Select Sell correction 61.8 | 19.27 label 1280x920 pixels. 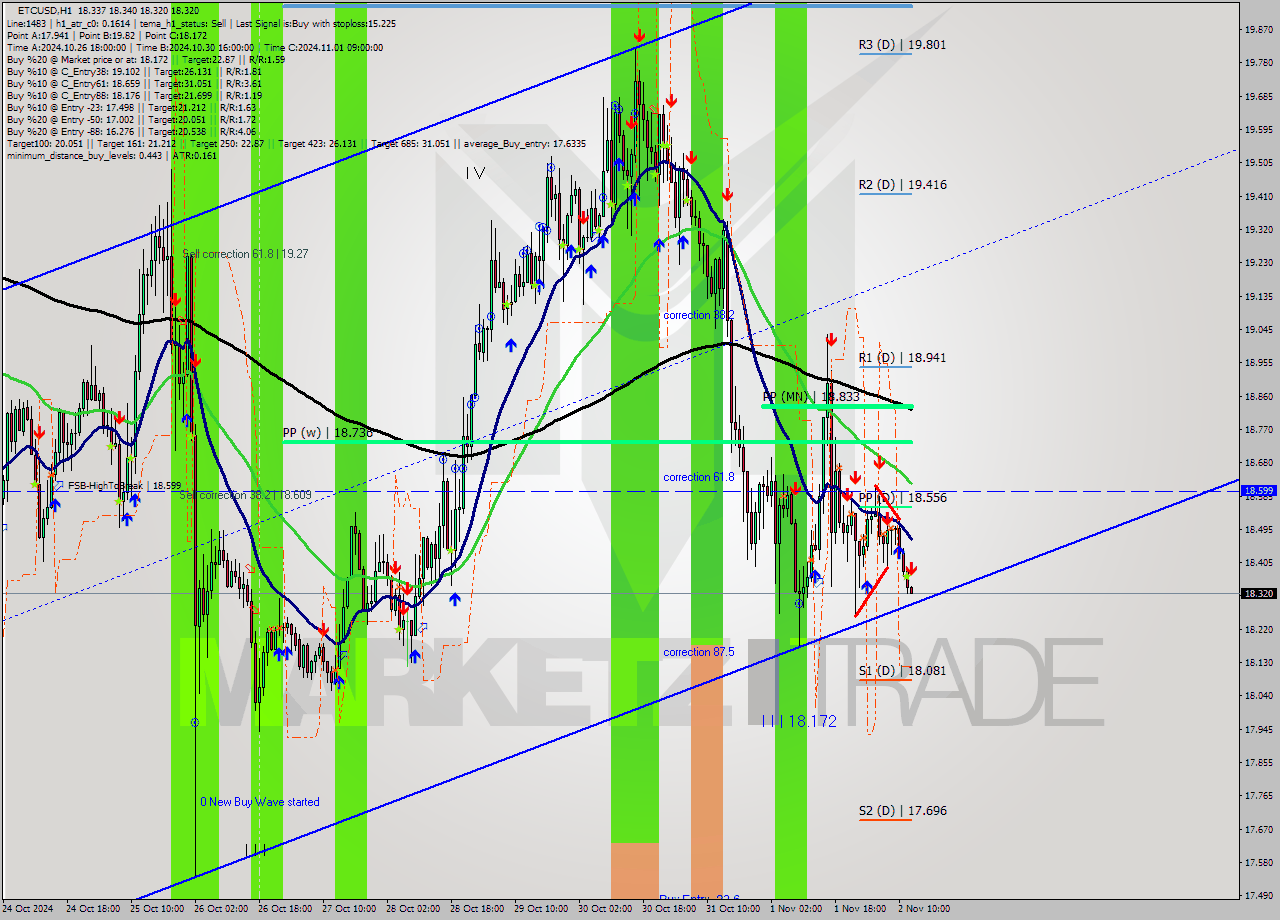pyautogui.click(x=245, y=254)
